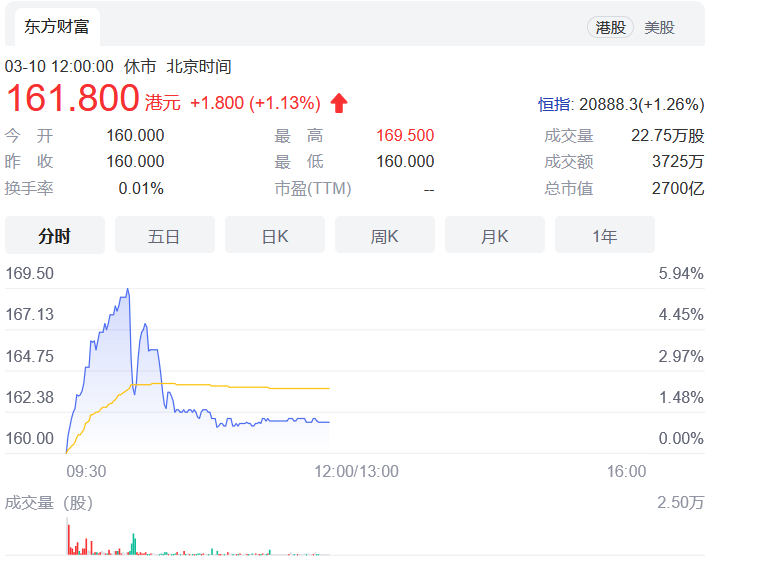The height and width of the screenshot is (565, 762).
Task: Switch to the 五日 chart tab
Action: point(164,236)
